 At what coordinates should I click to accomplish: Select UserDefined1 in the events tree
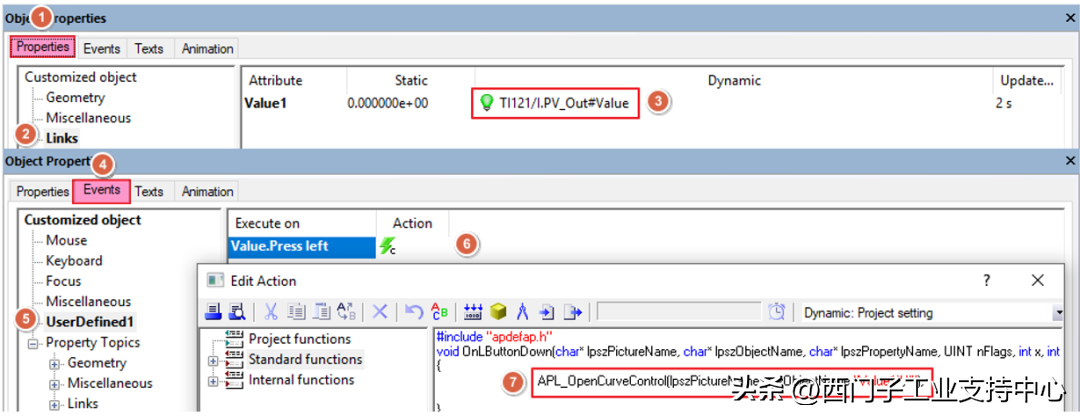(89, 322)
